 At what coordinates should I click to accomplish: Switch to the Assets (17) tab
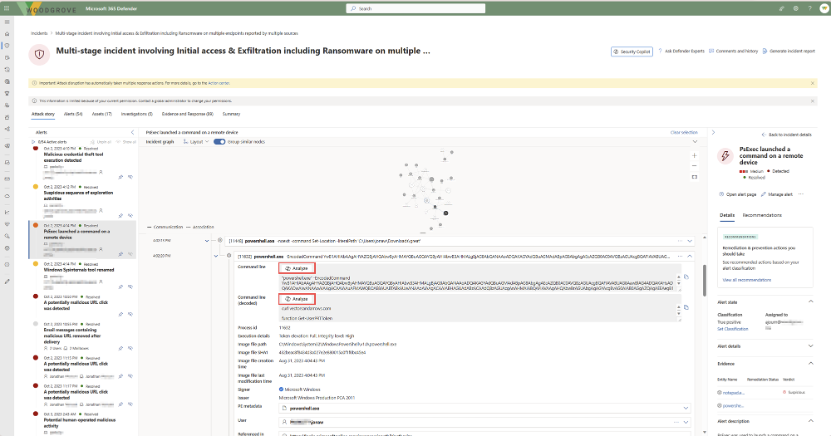[x=102, y=114]
